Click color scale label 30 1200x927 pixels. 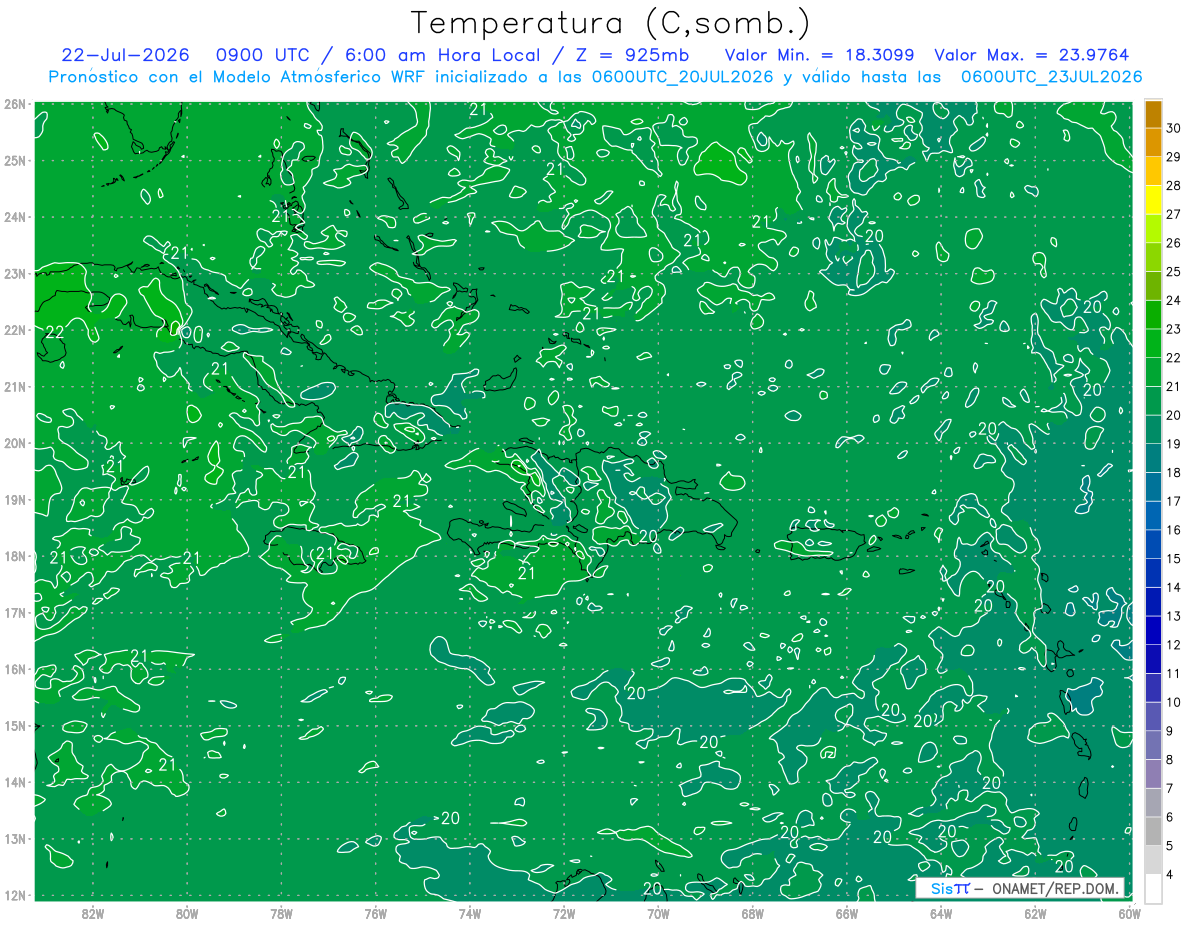[x=1174, y=128]
